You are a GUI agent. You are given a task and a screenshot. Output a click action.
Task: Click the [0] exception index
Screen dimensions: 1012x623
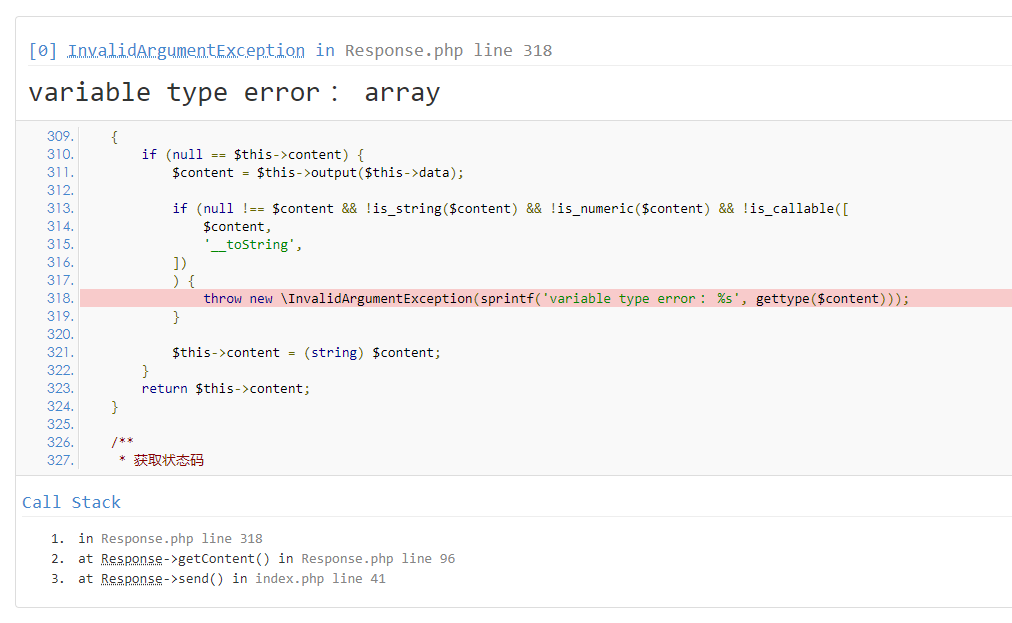[43, 50]
